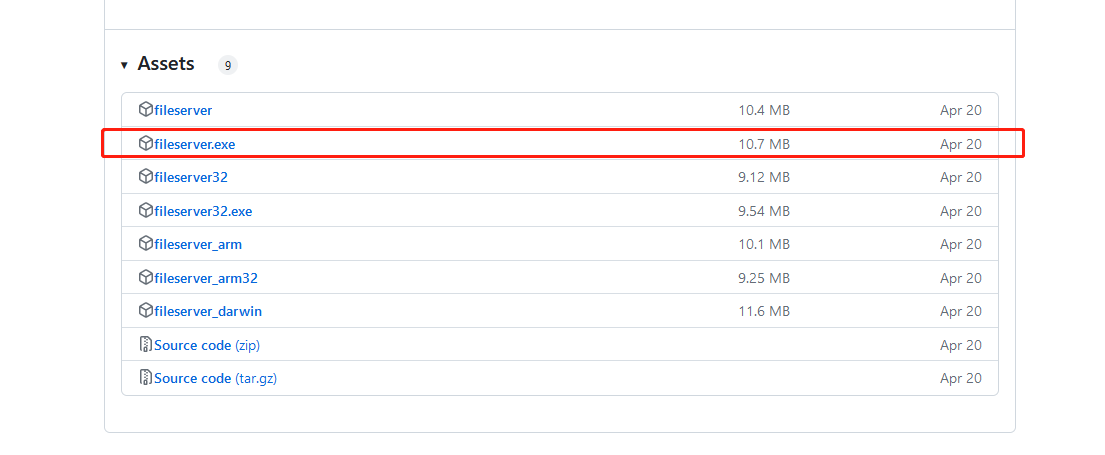1105x455 pixels.
Task: Download Source code (tar.gz) archive
Action: [215, 378]
